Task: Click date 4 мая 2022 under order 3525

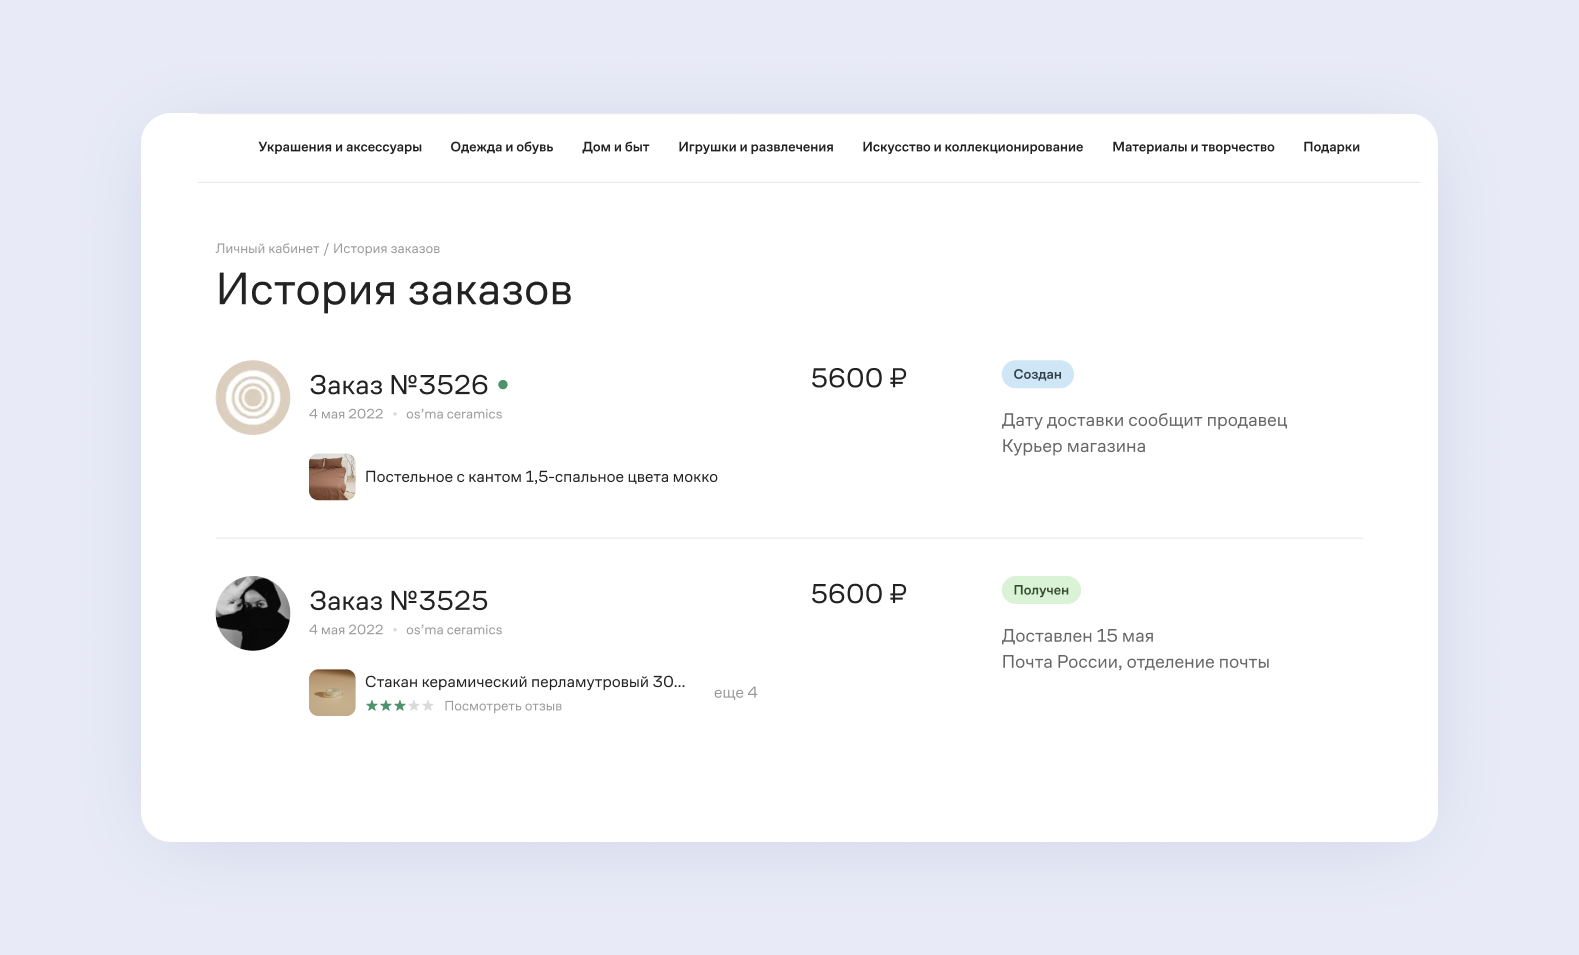Action: point(346,630)
